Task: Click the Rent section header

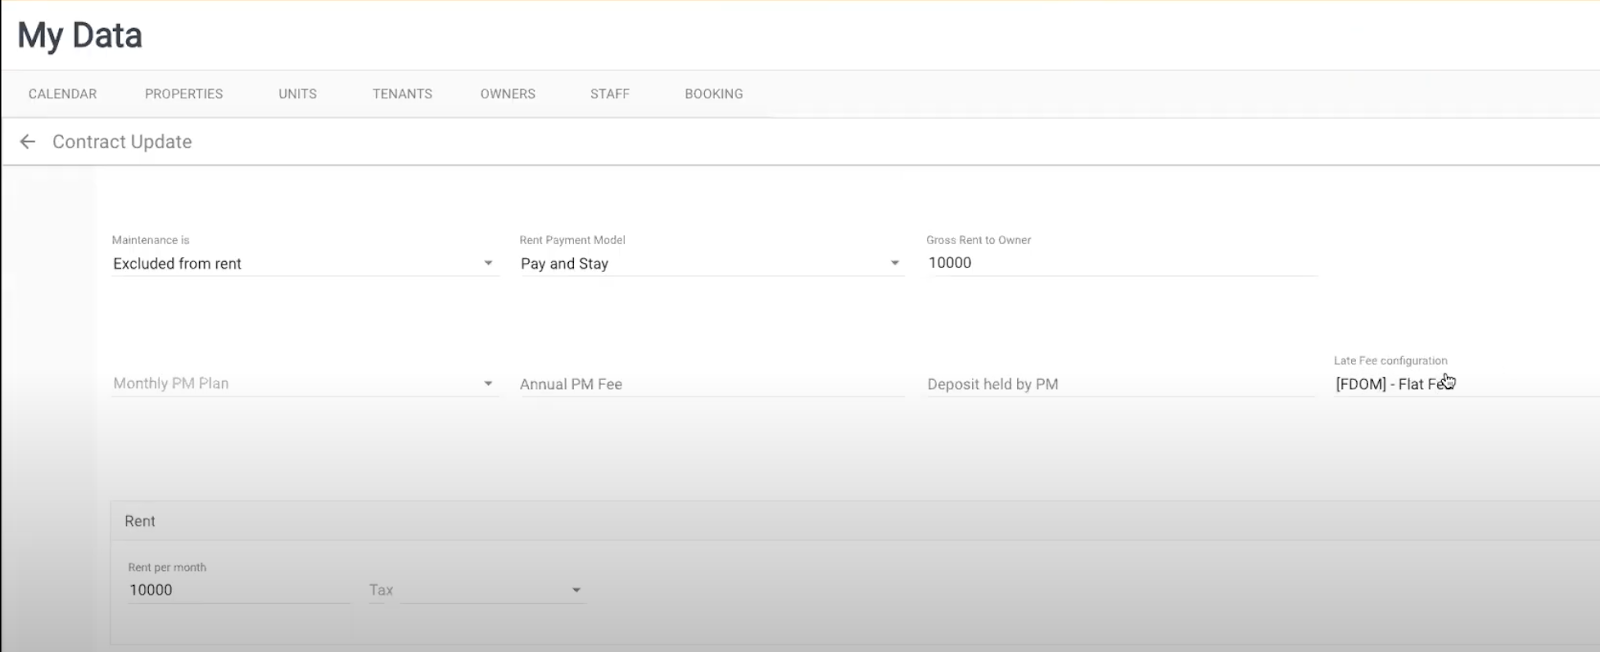Action: (140, 521)
